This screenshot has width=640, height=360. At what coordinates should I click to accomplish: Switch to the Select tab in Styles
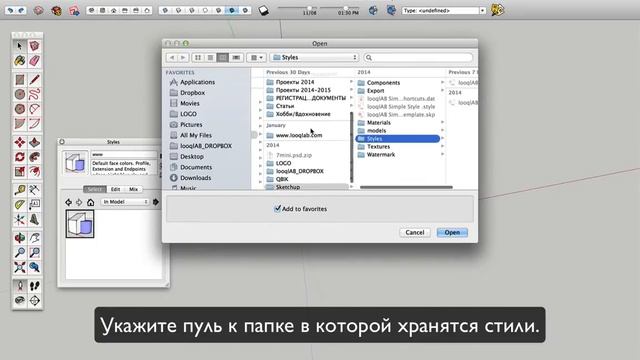pyautogui.click(x=95, y=189)
